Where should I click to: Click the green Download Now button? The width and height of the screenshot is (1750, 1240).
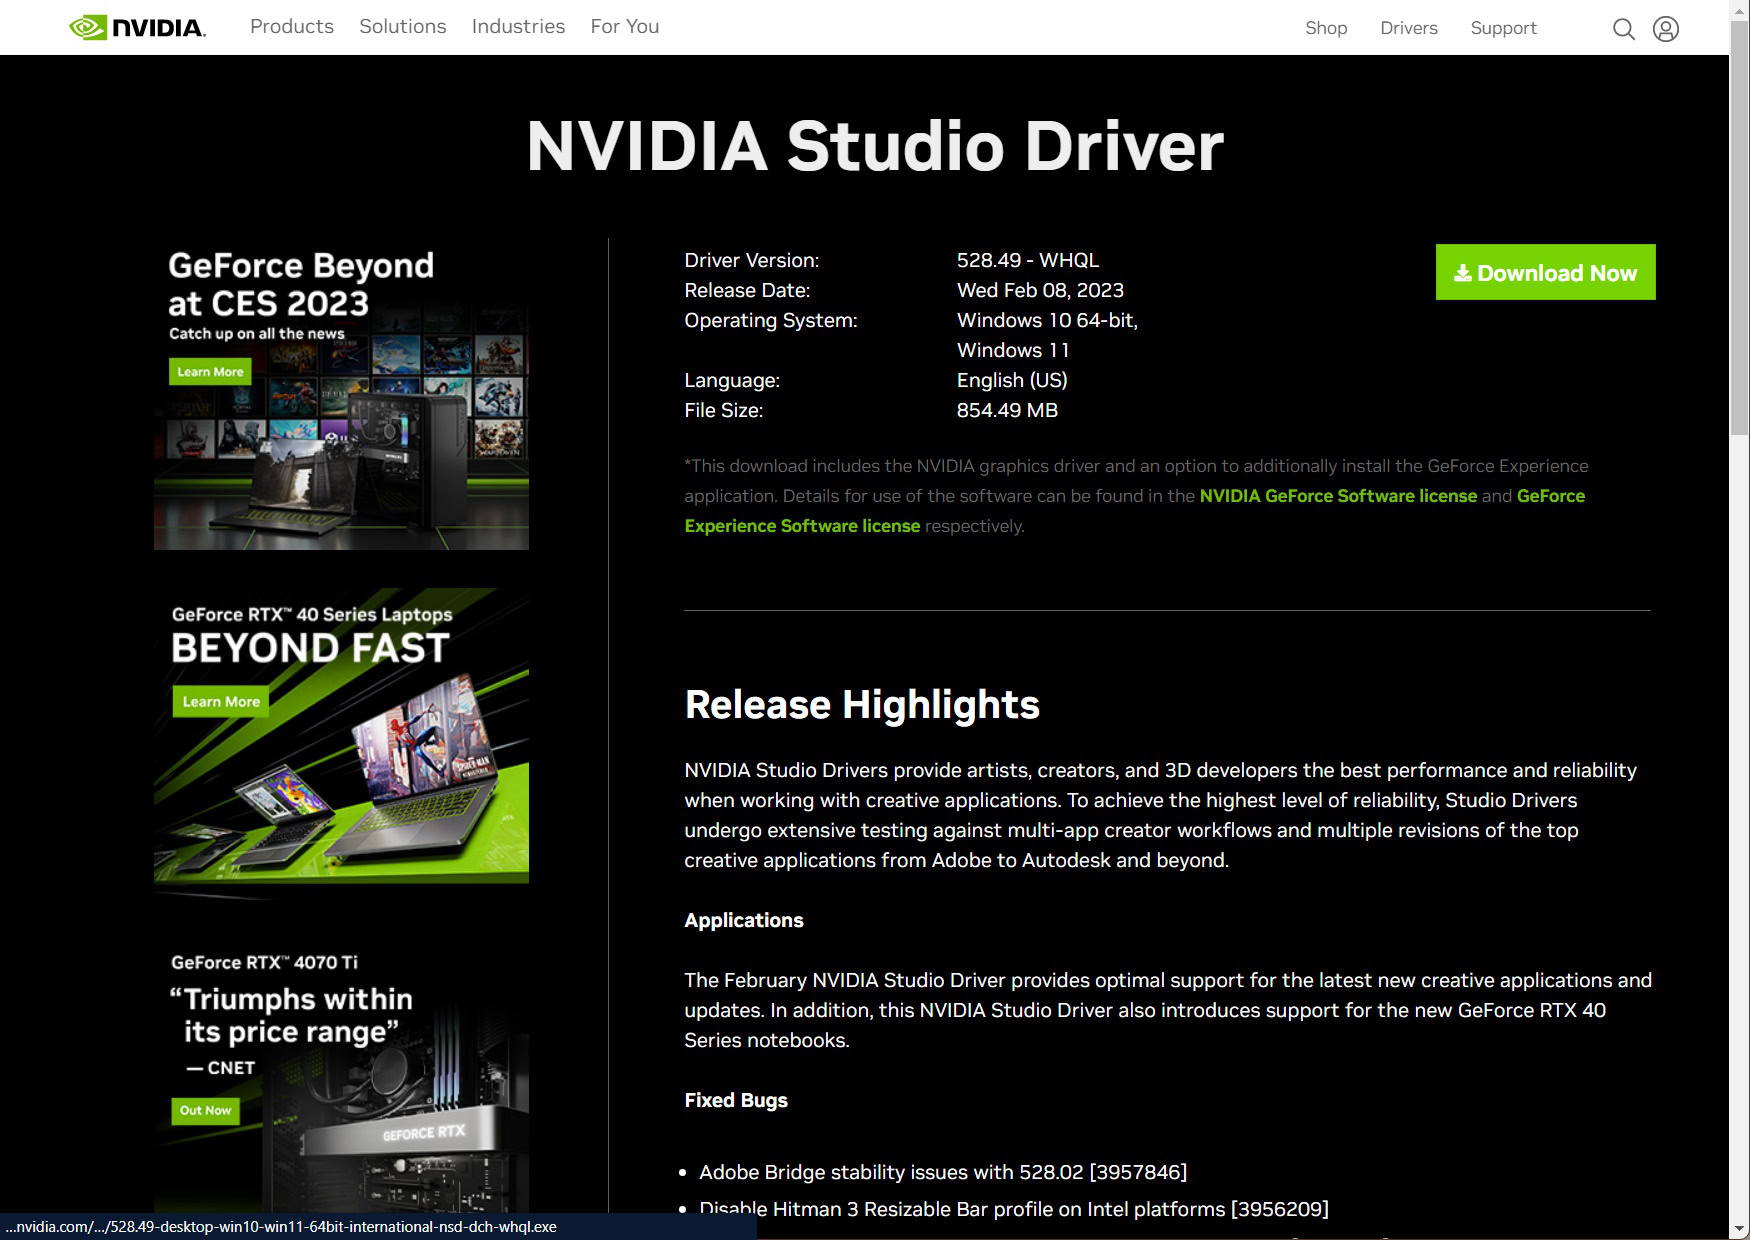coord(1545,272)
